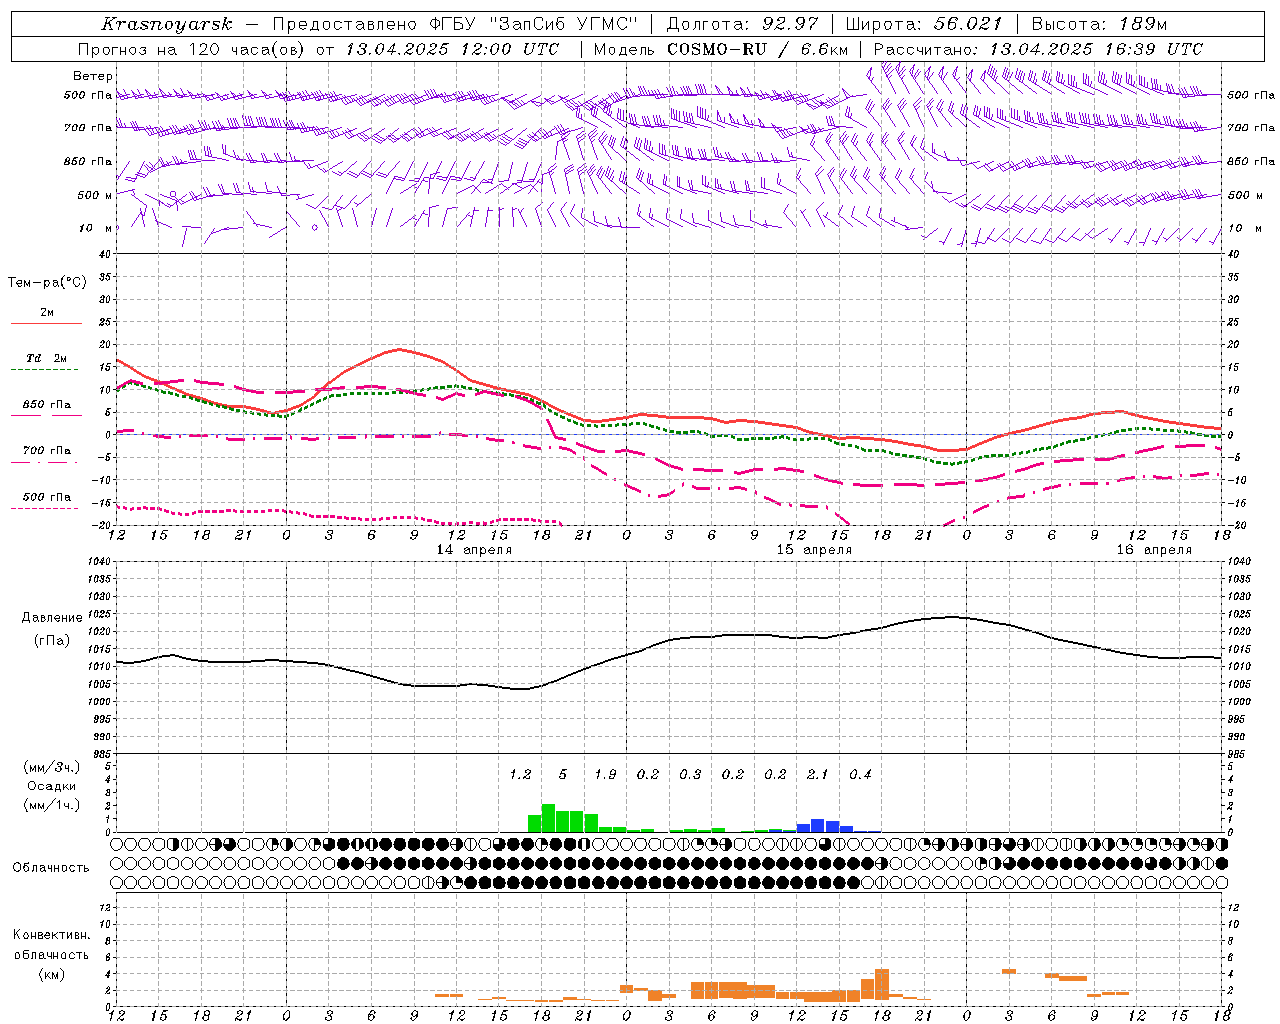Click the Давление pressure panel label
1280x1024 pixels.
coord(52,618)
